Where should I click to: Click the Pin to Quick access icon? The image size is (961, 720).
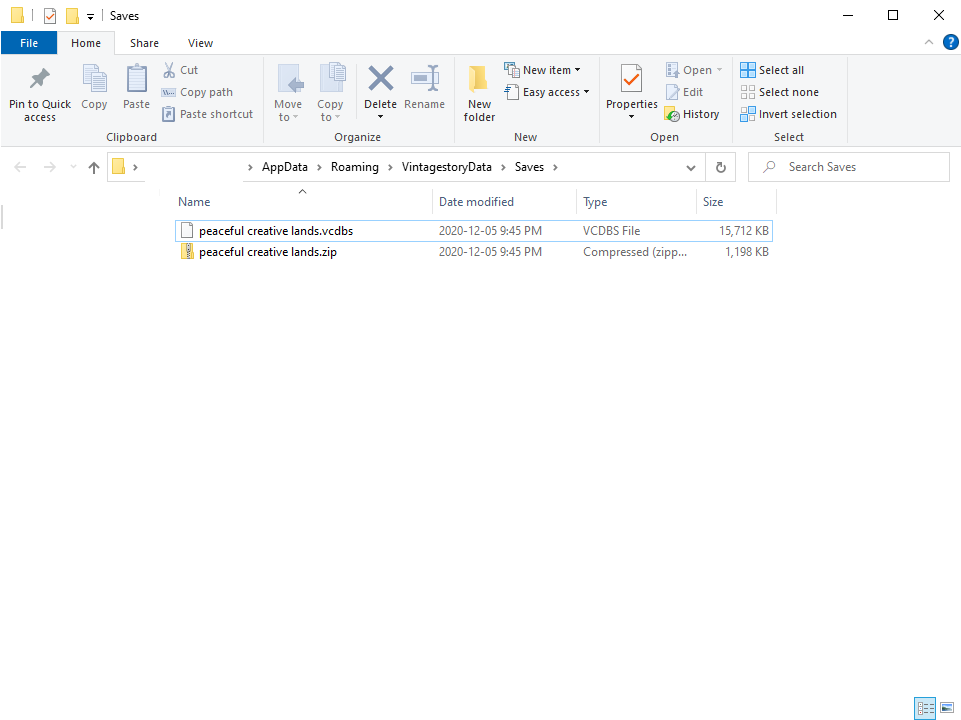point(40,80)
